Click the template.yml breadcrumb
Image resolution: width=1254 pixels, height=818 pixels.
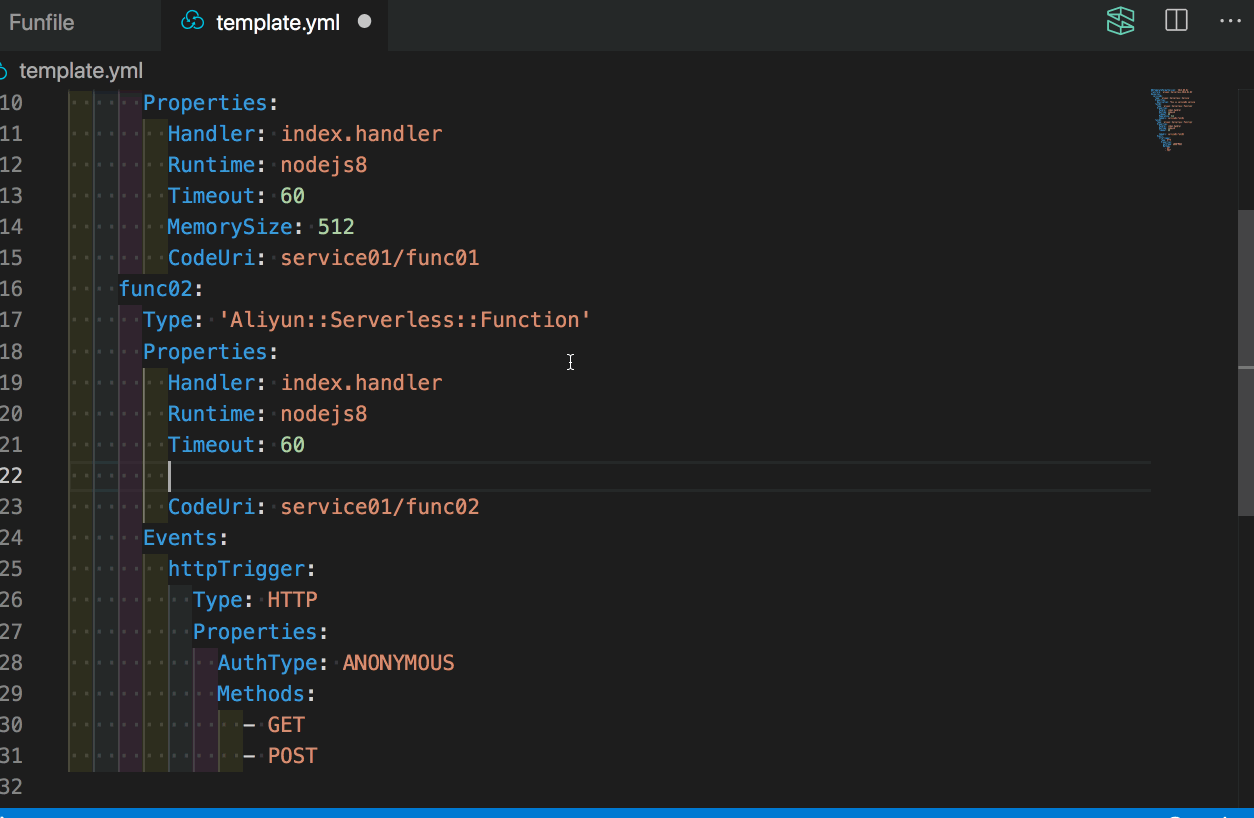pyautogui.click(x=80, y=71)
